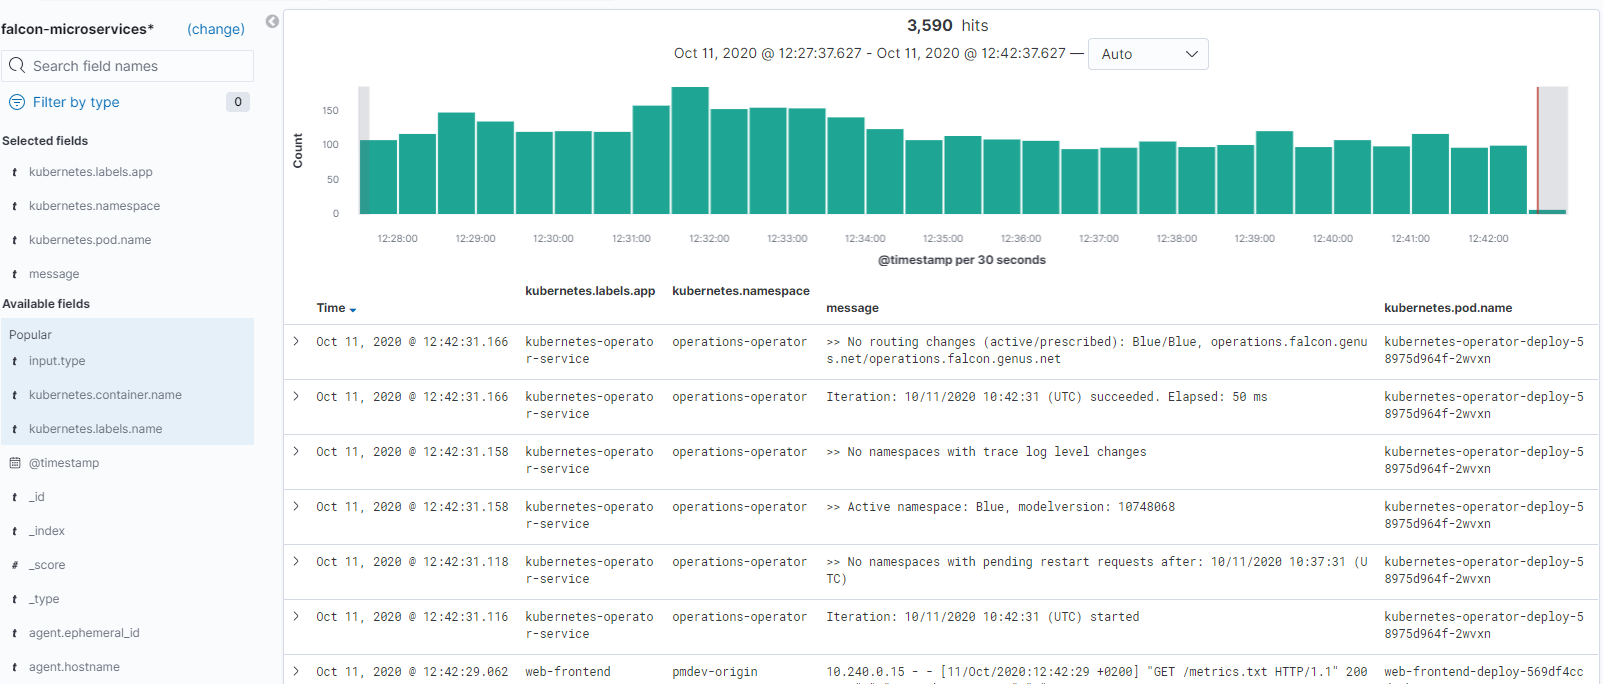Click the search magnifier icon in field search
Screen dimensions: 1603x684
[x=17, y=66]
